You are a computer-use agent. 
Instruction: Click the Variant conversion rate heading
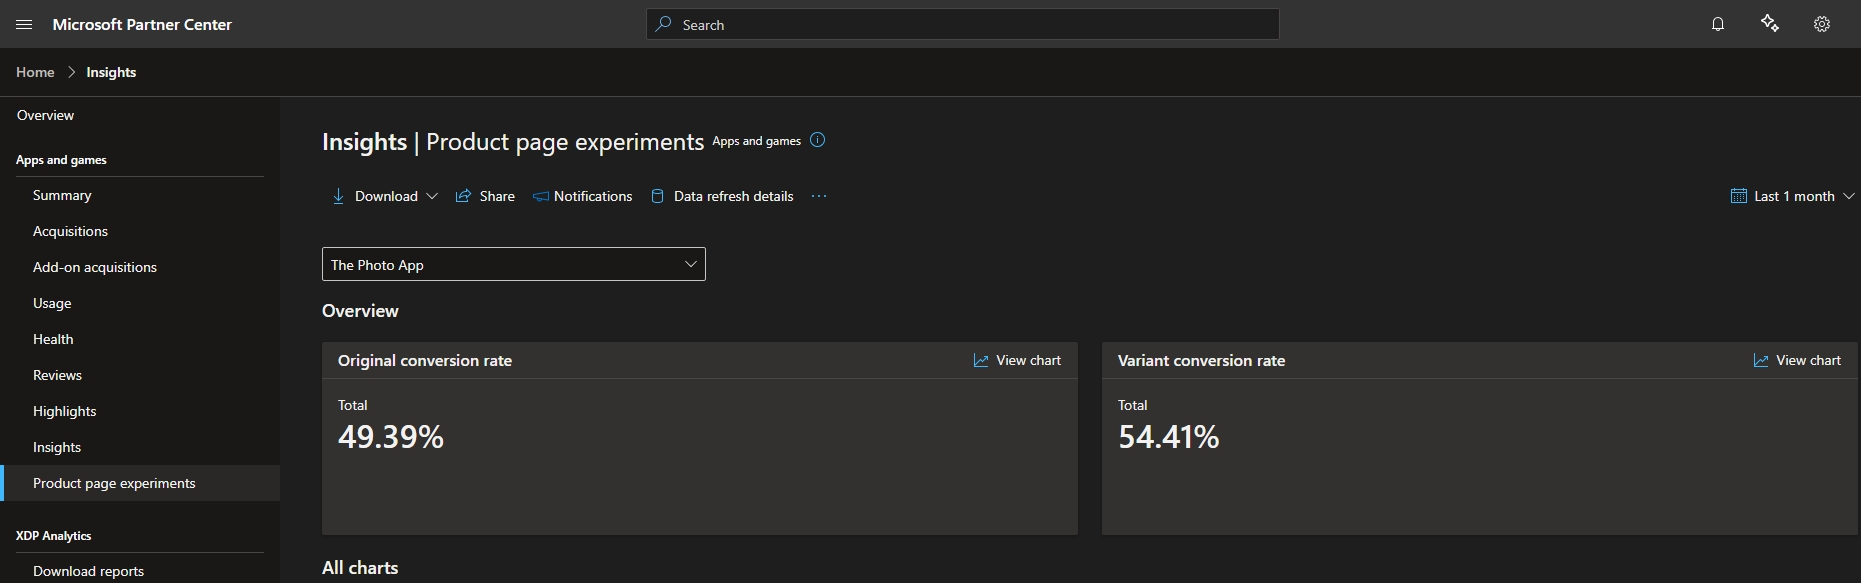tap(1201, 360)
